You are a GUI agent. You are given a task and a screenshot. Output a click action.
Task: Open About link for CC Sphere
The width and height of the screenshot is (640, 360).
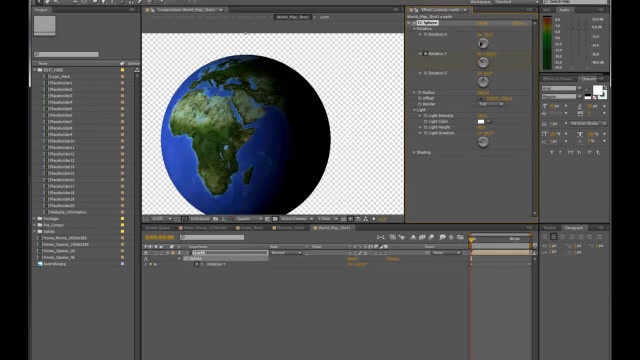tap(519, 23)
